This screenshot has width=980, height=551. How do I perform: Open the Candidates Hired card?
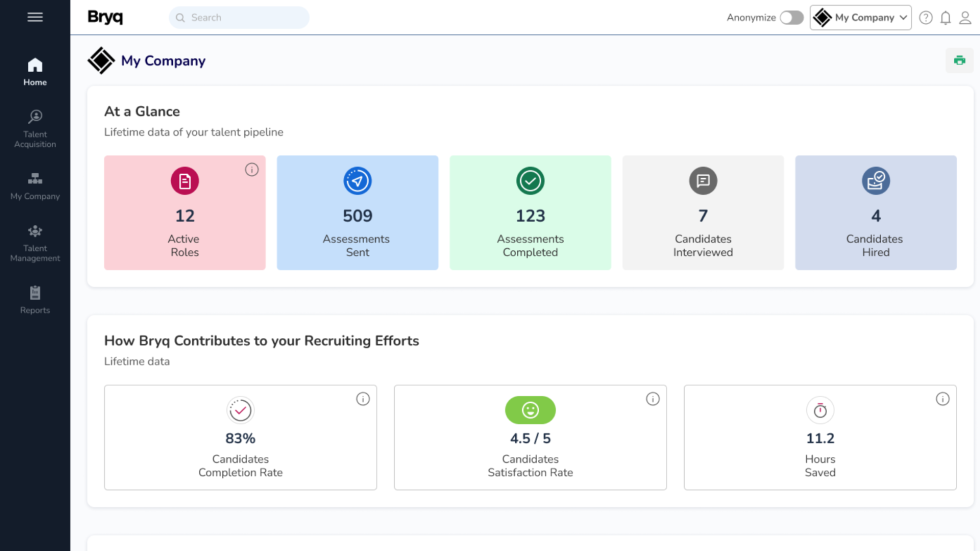click(875, 212)
